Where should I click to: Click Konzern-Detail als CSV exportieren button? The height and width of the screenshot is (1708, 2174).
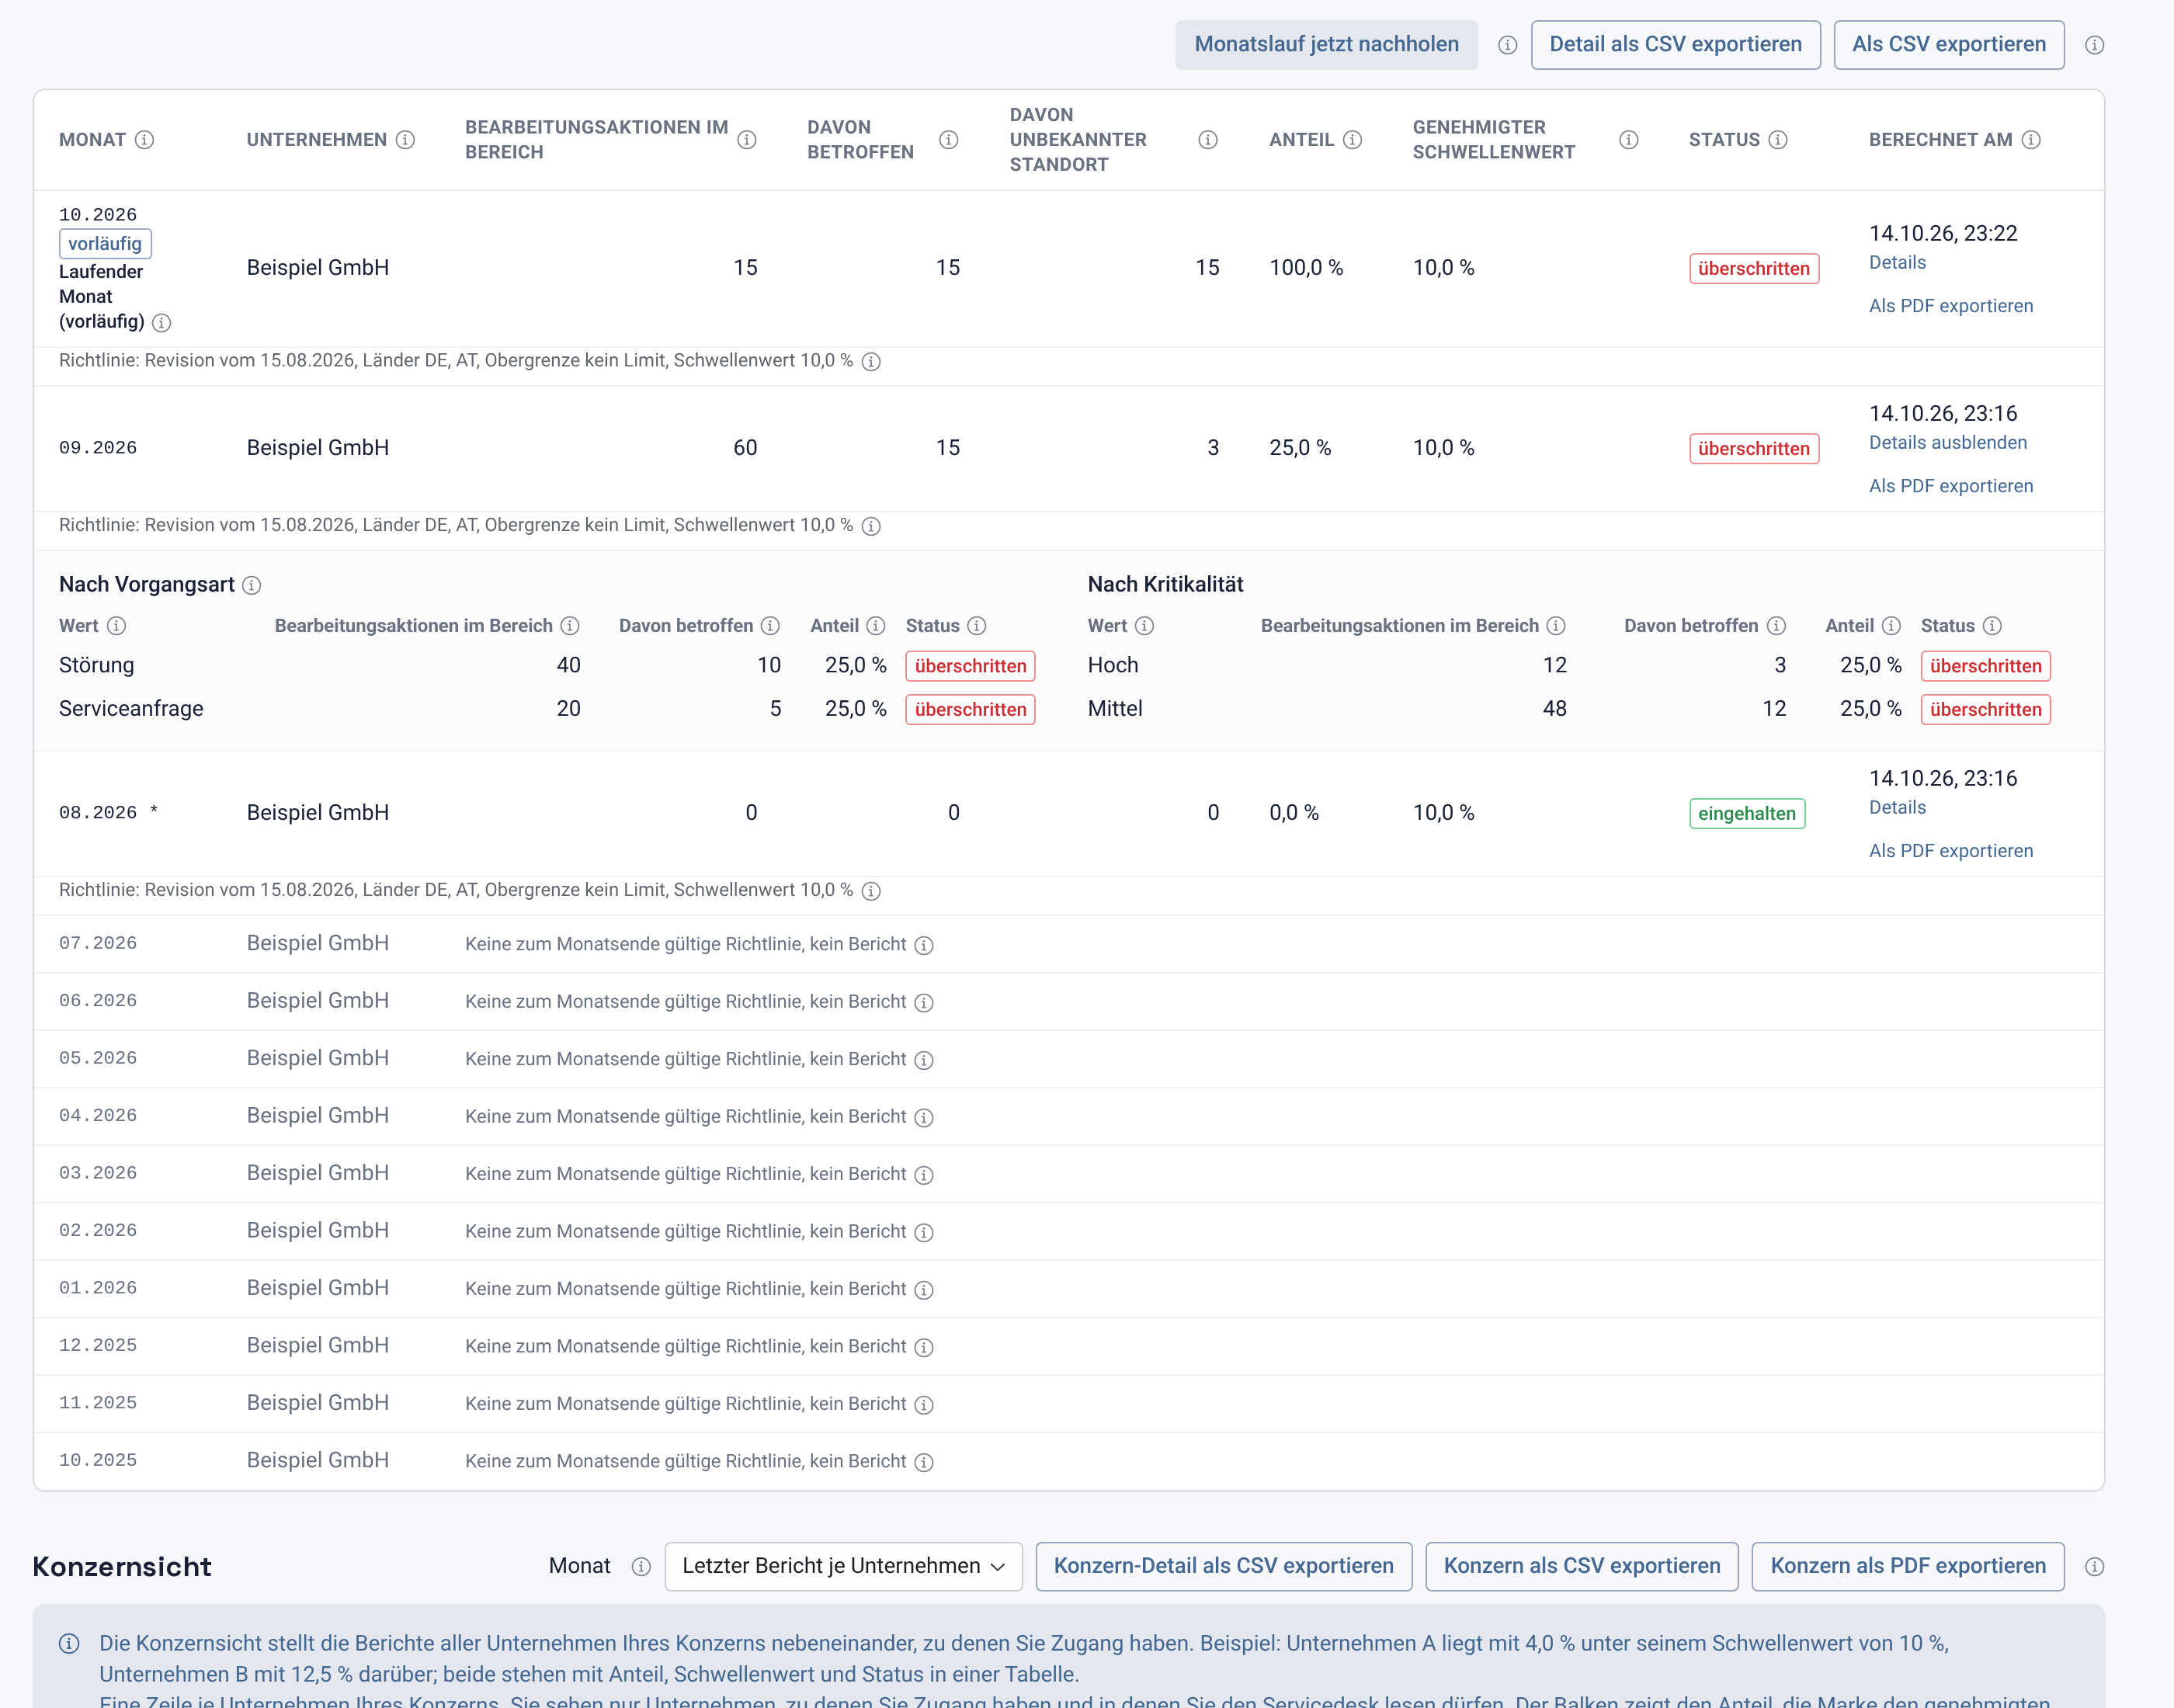1223,1566
